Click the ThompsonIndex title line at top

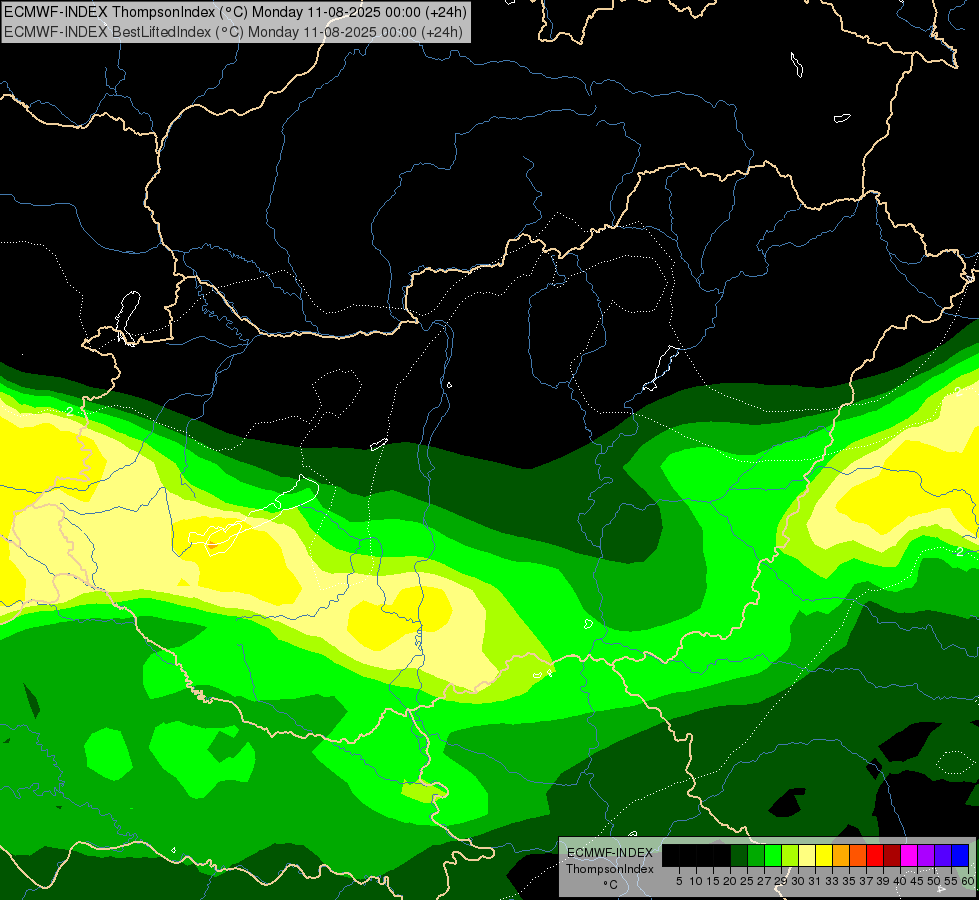[235, 12]
